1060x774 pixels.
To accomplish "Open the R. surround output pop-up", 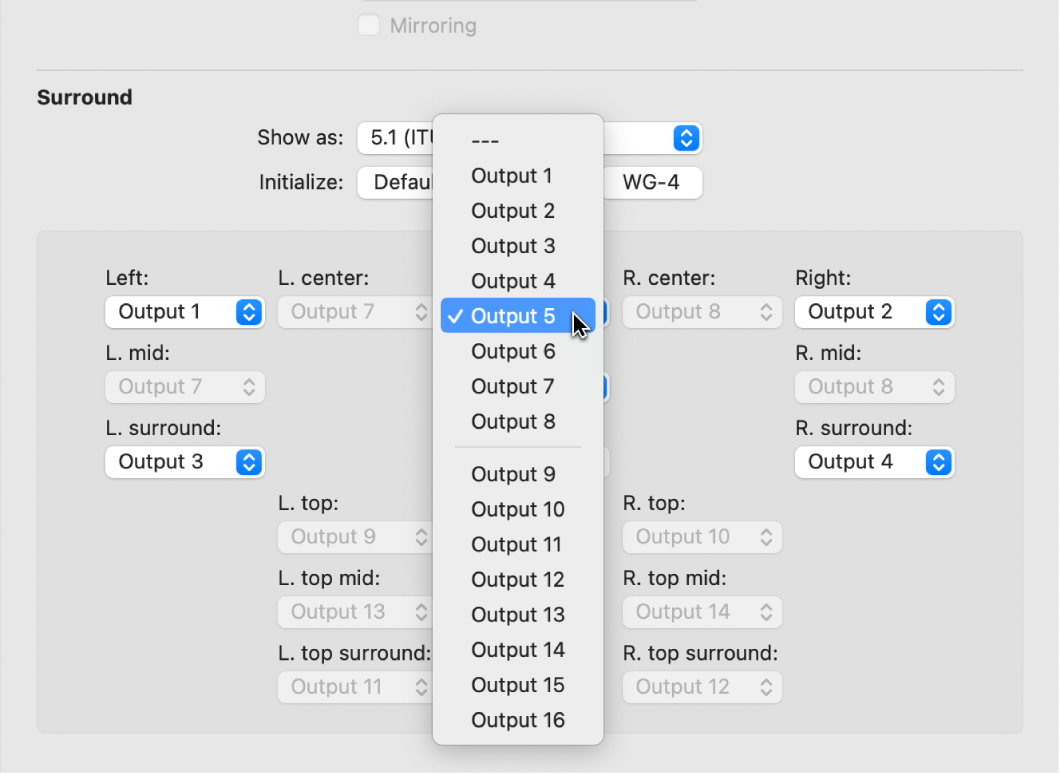I will coord(874,462).
